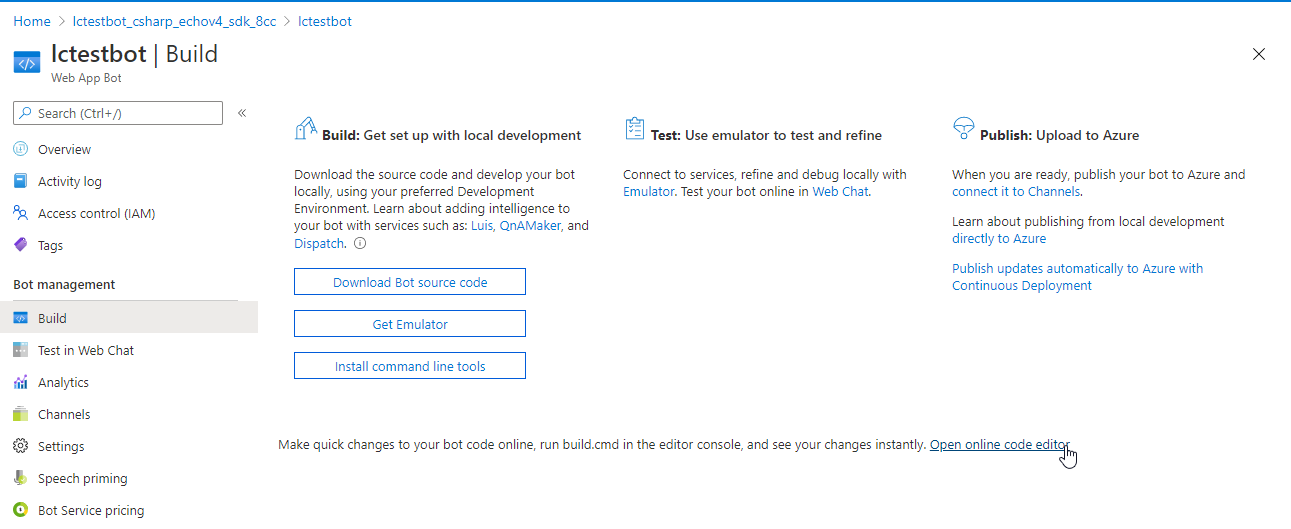
Task: Open Test in Web Chat menu item
Action: tap(85, 350)
